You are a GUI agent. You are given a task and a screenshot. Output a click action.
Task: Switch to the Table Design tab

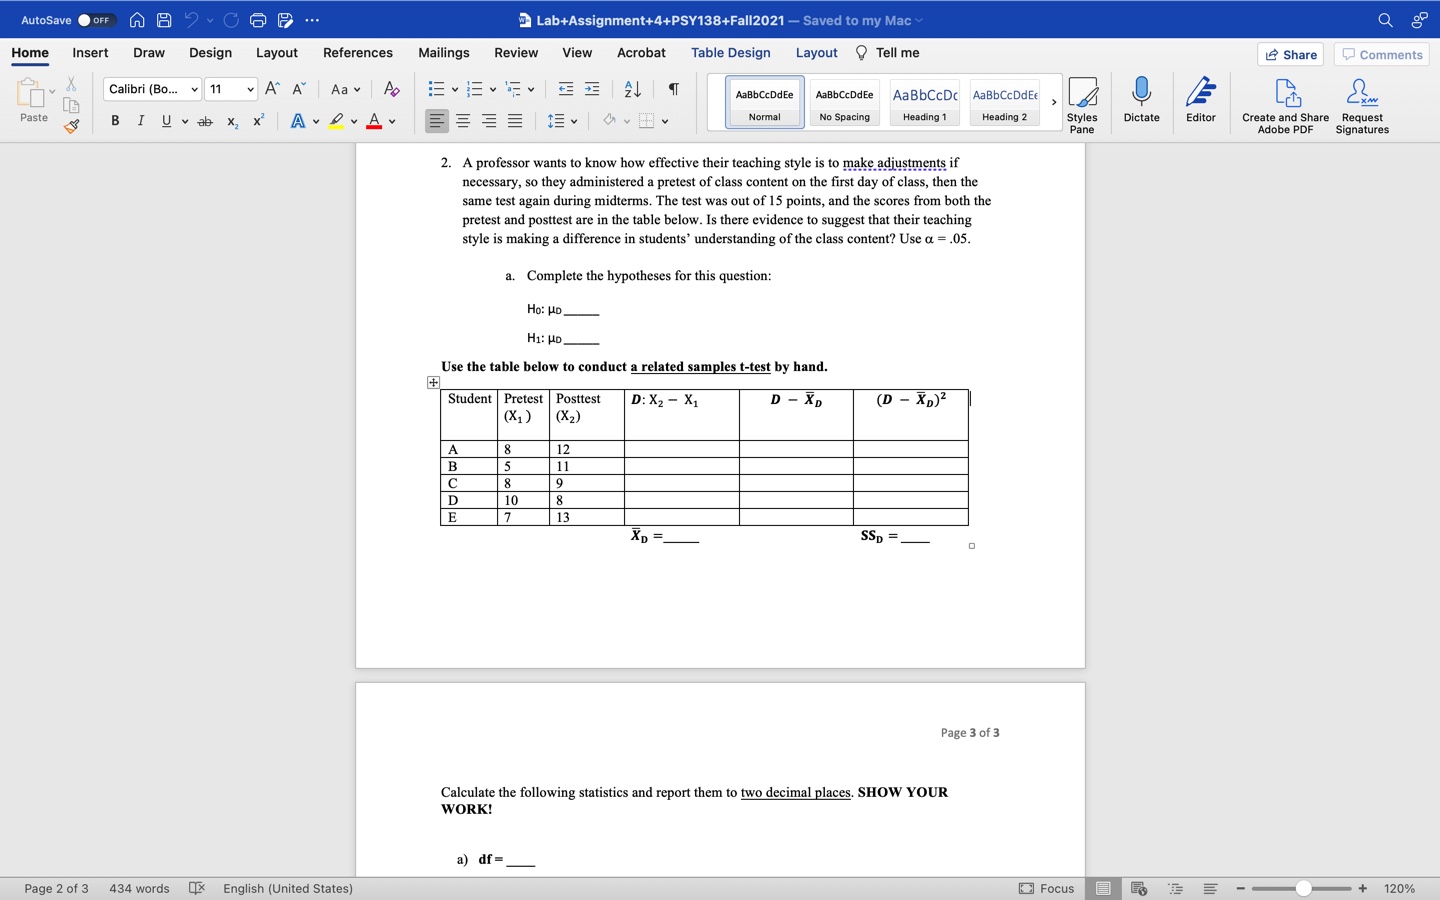(x=730, y=52)
